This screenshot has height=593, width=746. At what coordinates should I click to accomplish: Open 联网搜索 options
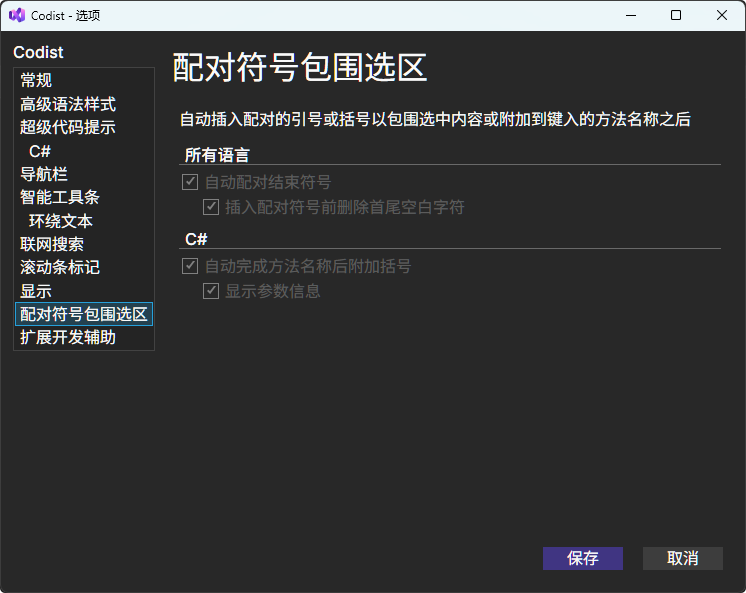[x=52, y=244]
